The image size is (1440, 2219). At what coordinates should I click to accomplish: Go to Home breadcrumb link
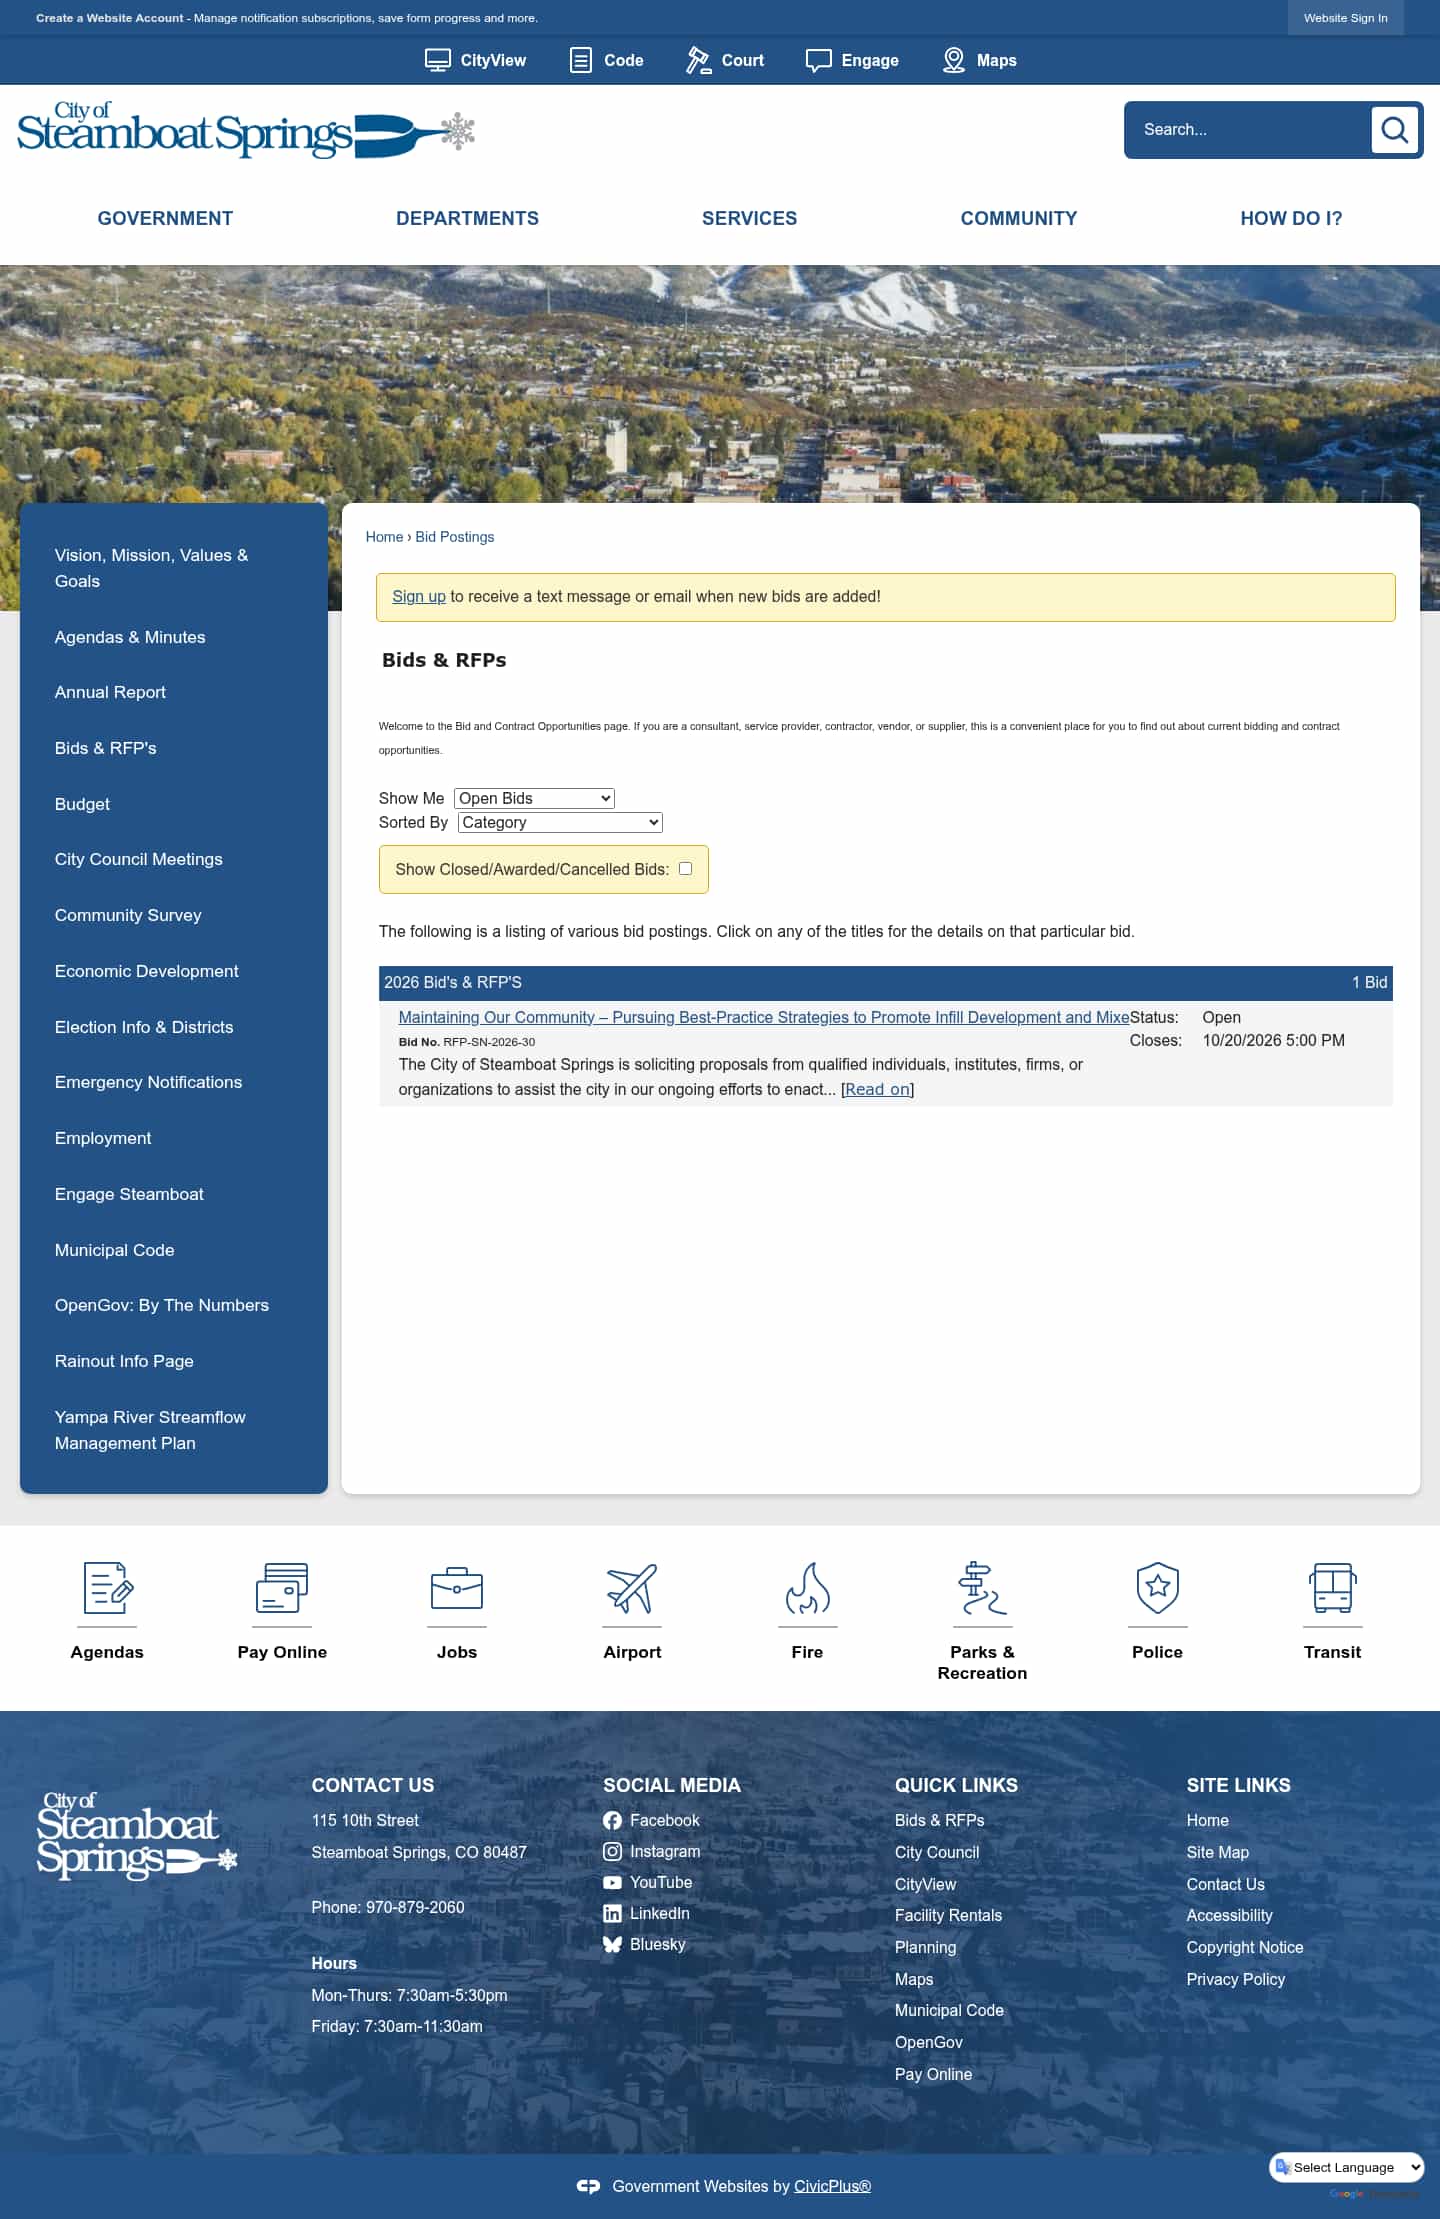(x=384, y=537)
